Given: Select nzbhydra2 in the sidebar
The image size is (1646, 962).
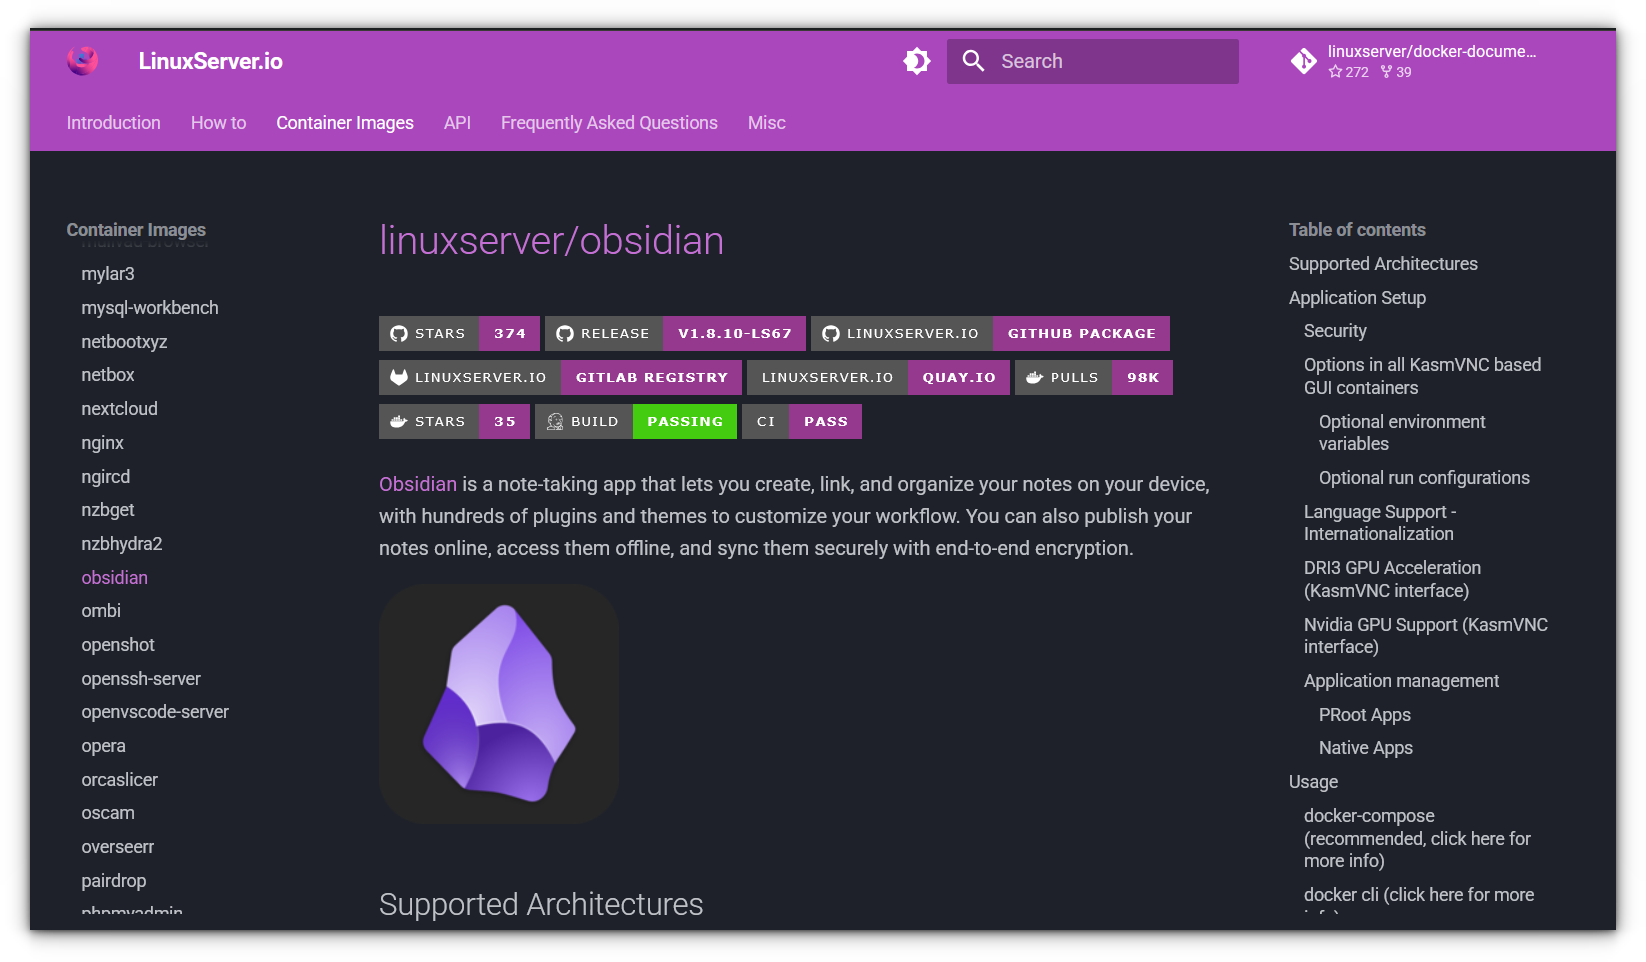Looking at the screenshot, I should 122,544.
